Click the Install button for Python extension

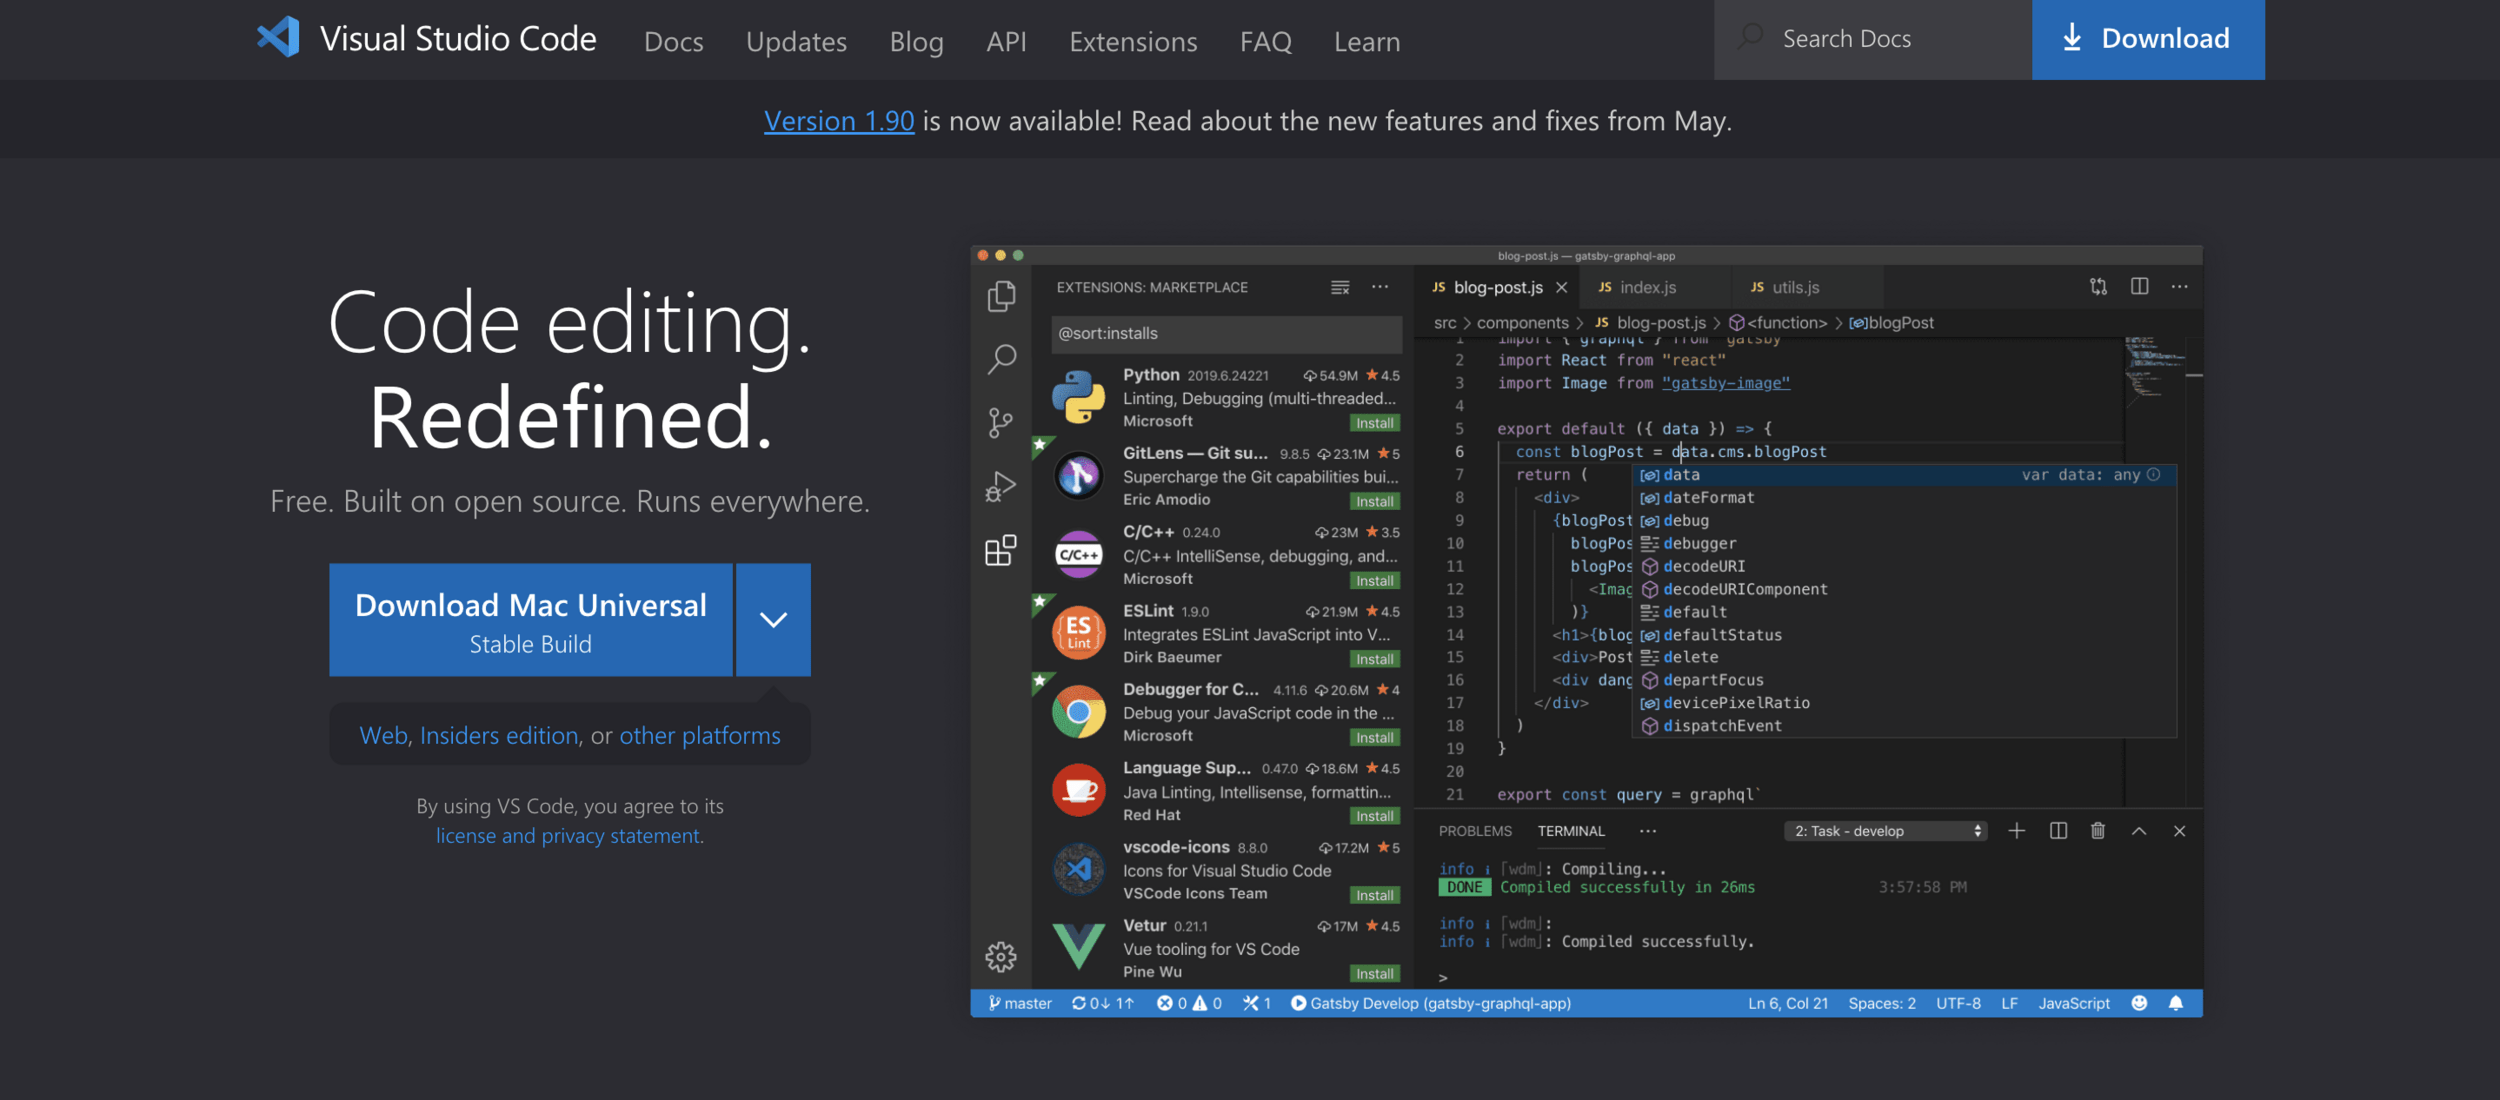(1374, 423)
